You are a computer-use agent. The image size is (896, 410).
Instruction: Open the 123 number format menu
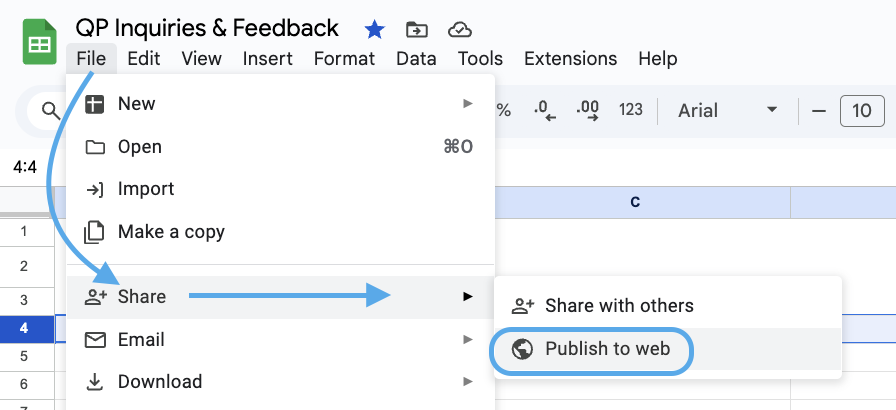point(630,110)
